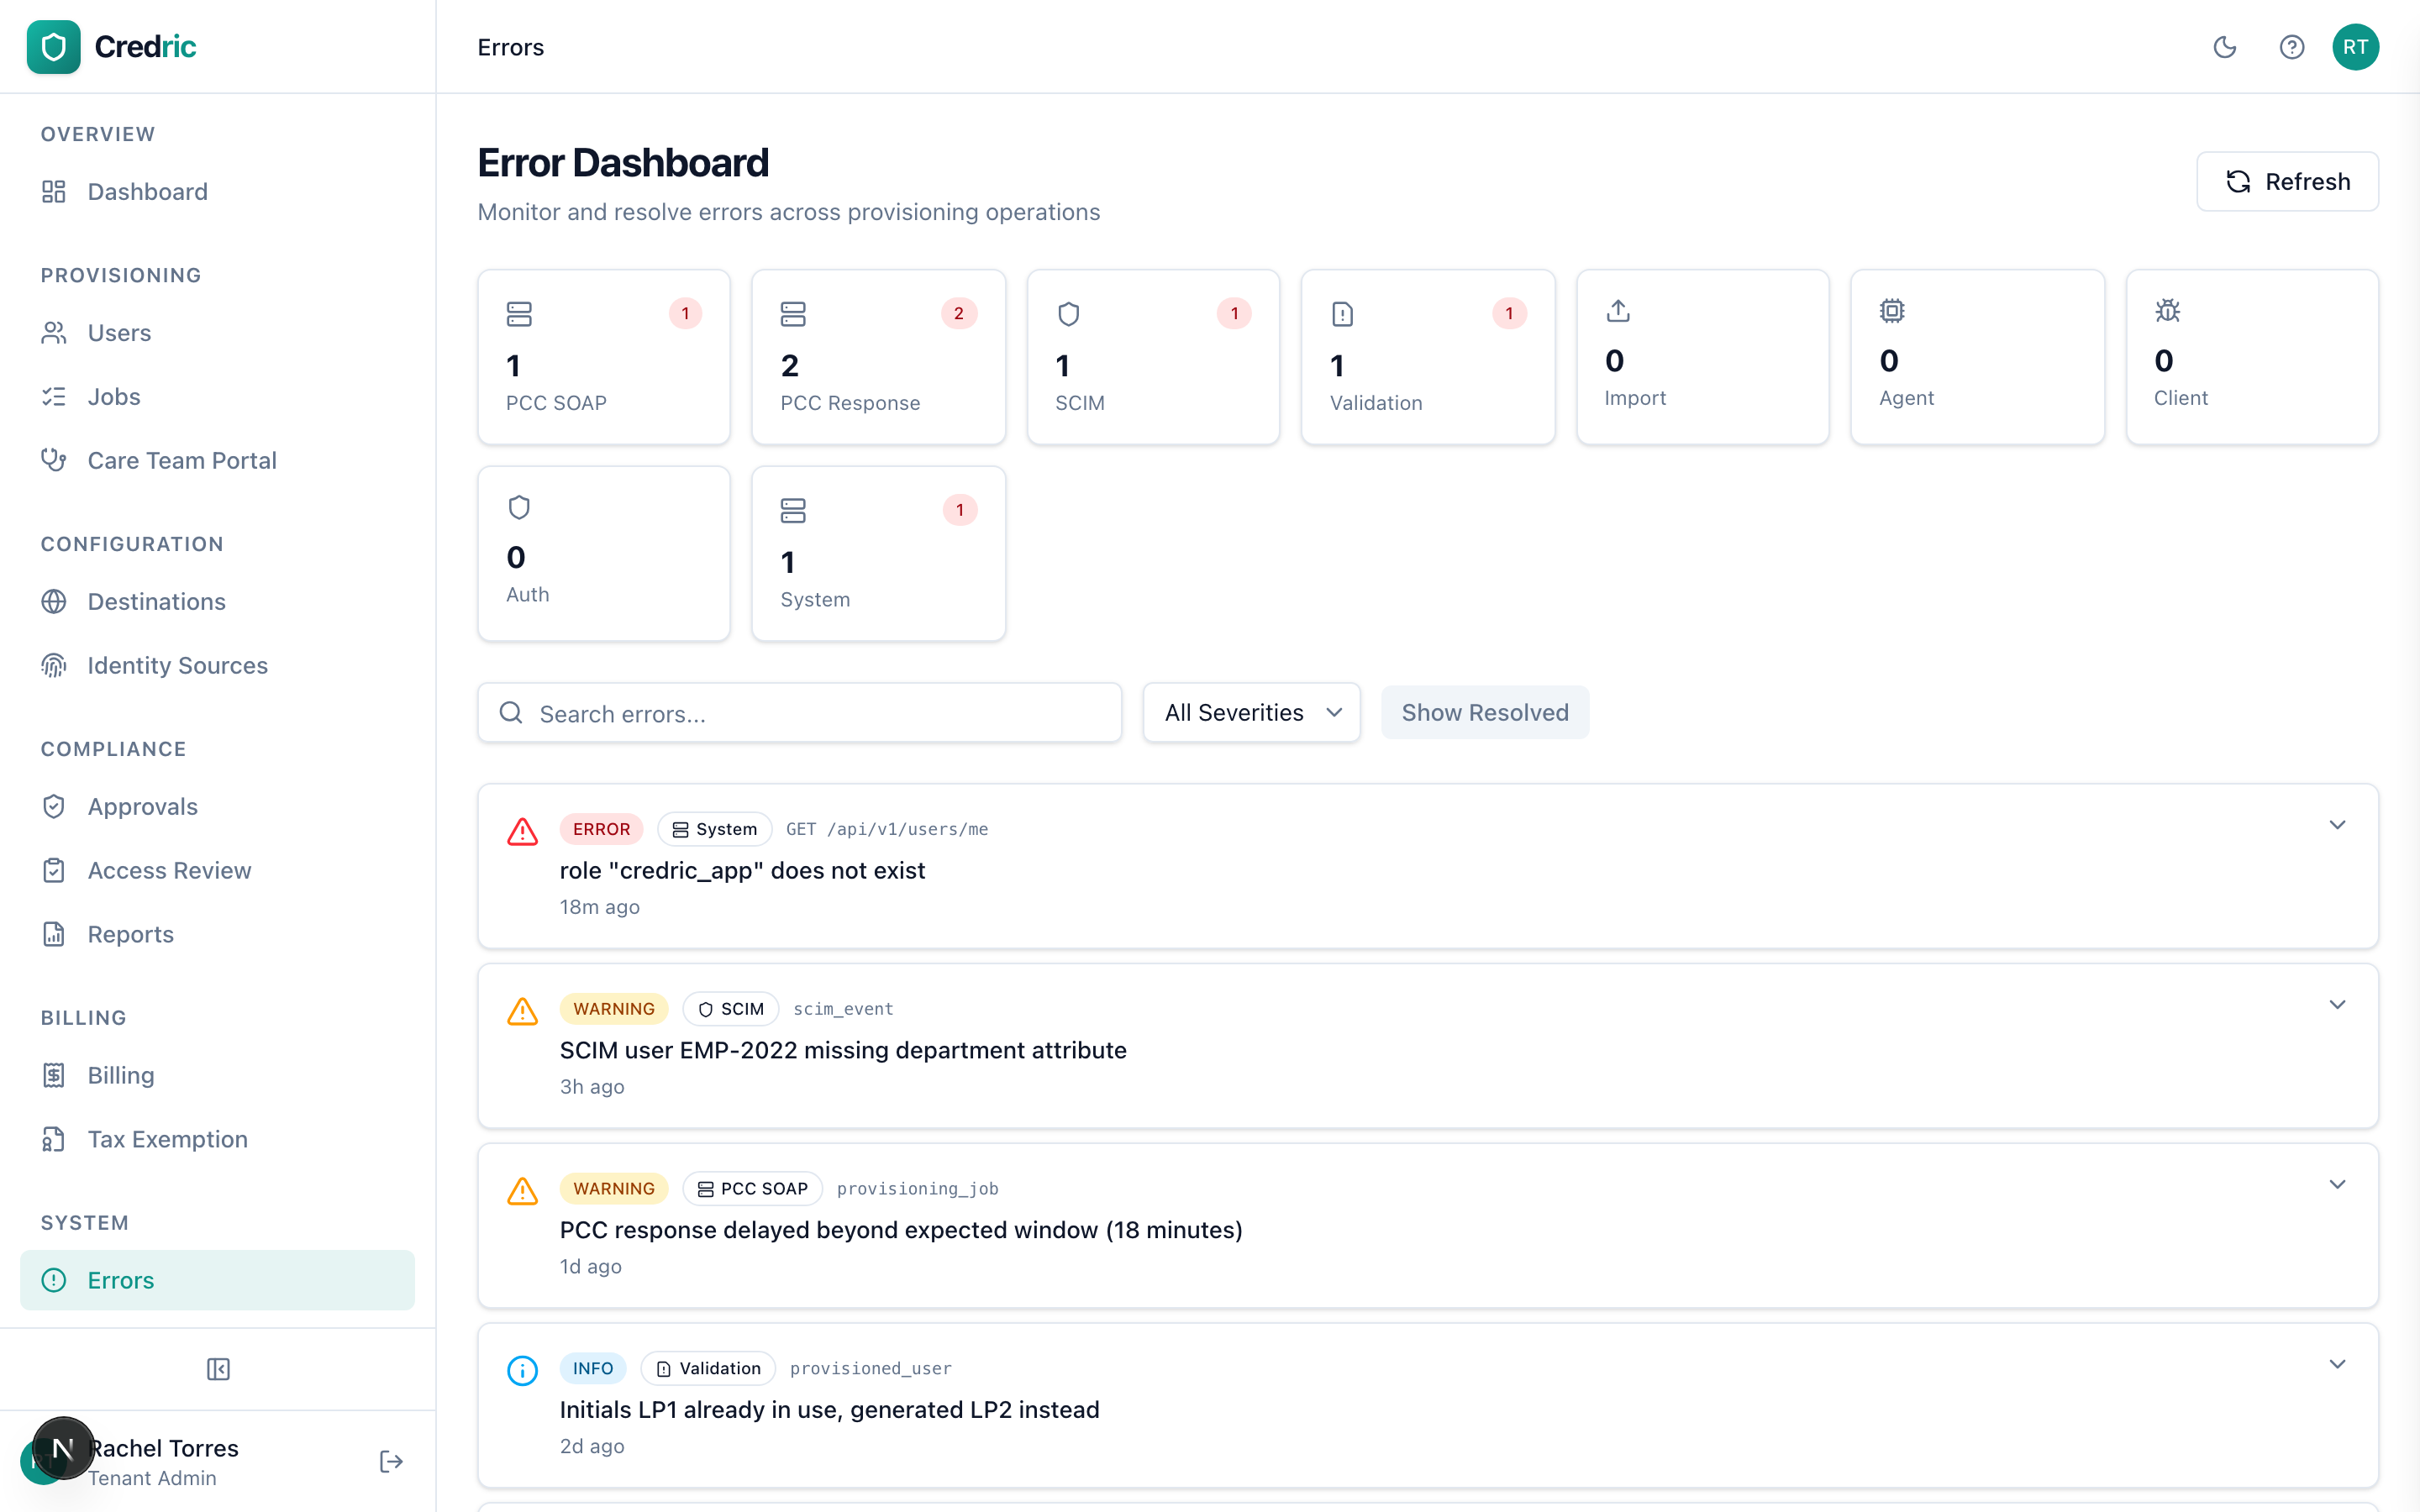Open help via the question mark icon
The width and height of the screenshot is (2420, 1512).
pyautogui.click(x=2291, y=47)
